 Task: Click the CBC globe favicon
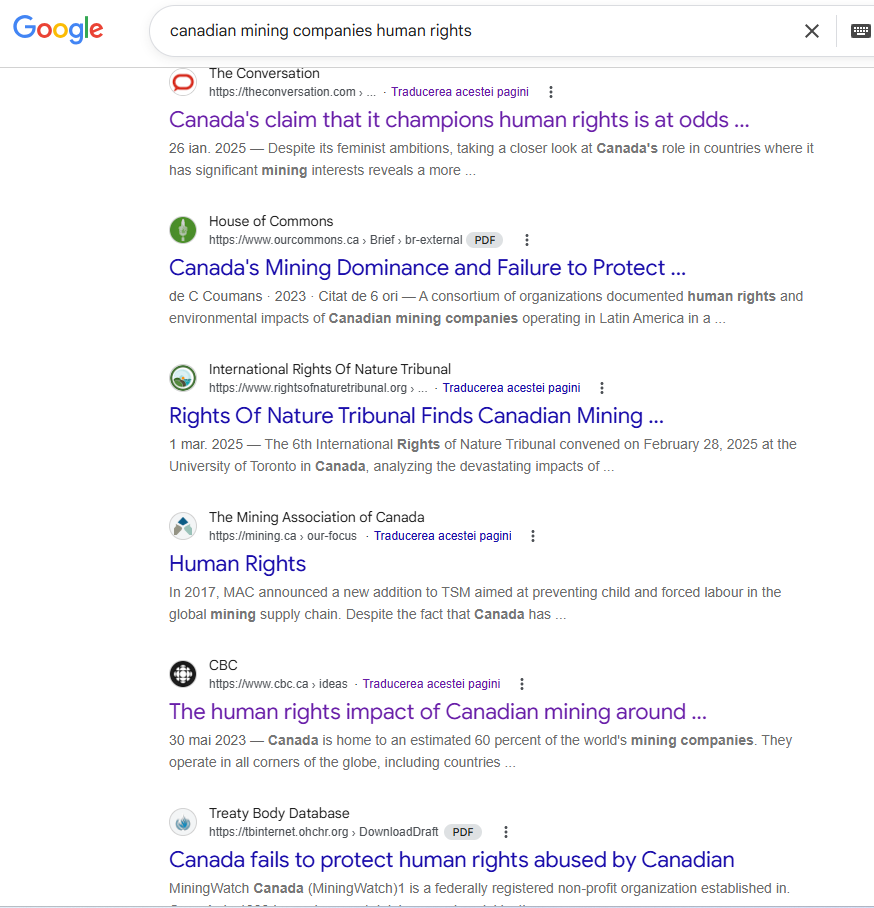click(x=183, y=674)
